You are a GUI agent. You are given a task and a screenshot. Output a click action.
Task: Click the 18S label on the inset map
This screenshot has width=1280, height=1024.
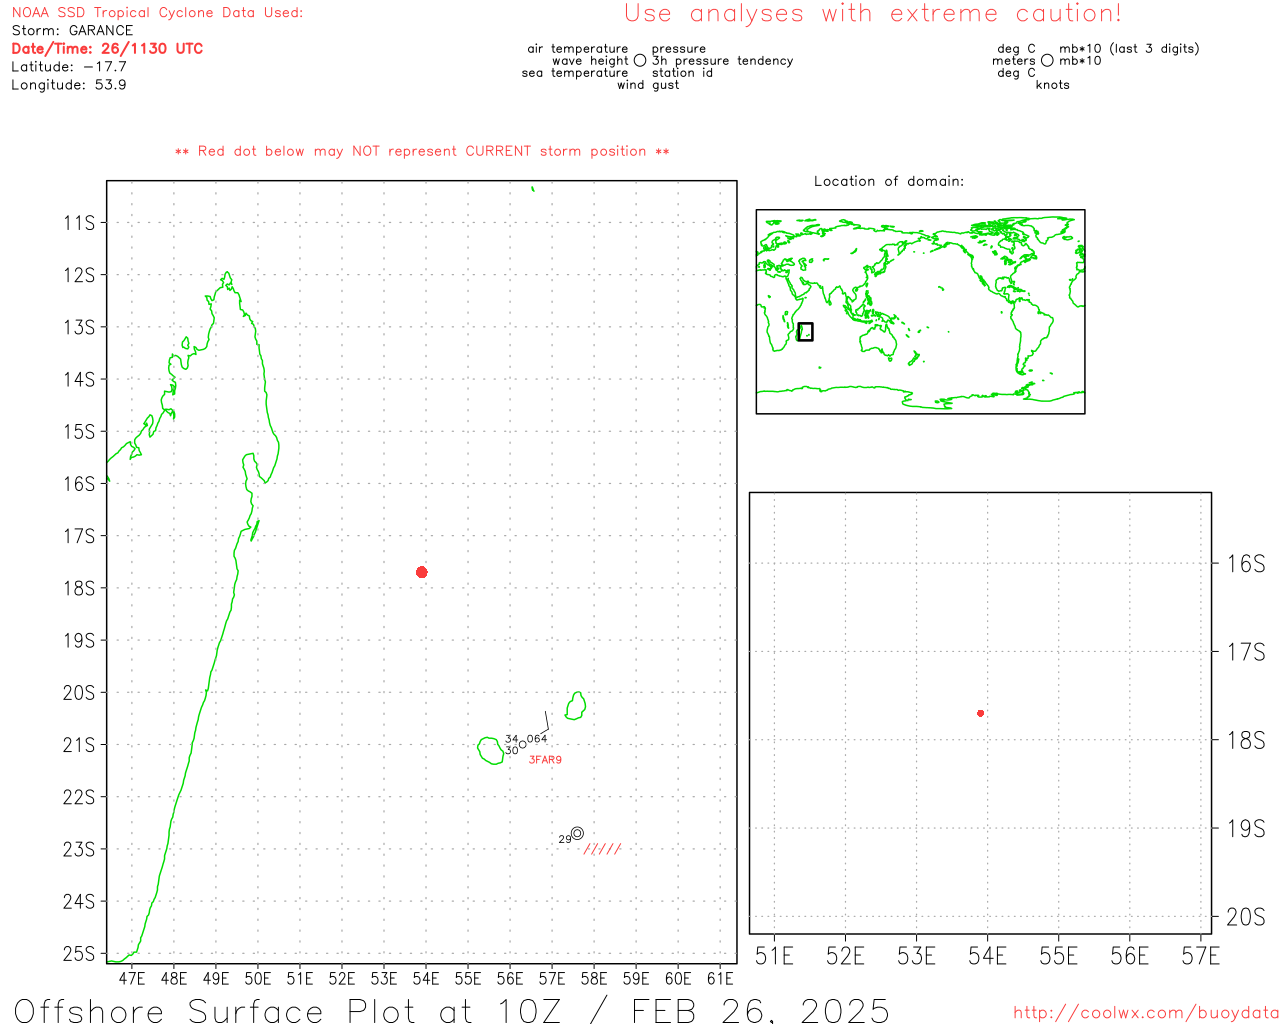(1246, 740)
